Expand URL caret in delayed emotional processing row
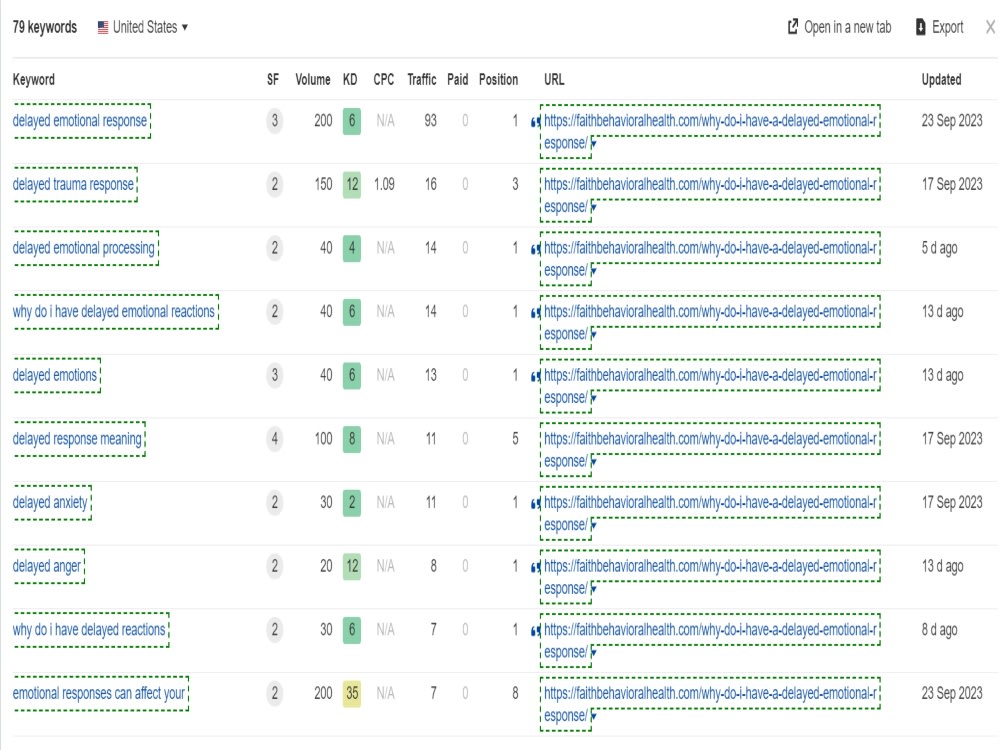Viewport: 1000px width, 750px height. click(594, 270)
